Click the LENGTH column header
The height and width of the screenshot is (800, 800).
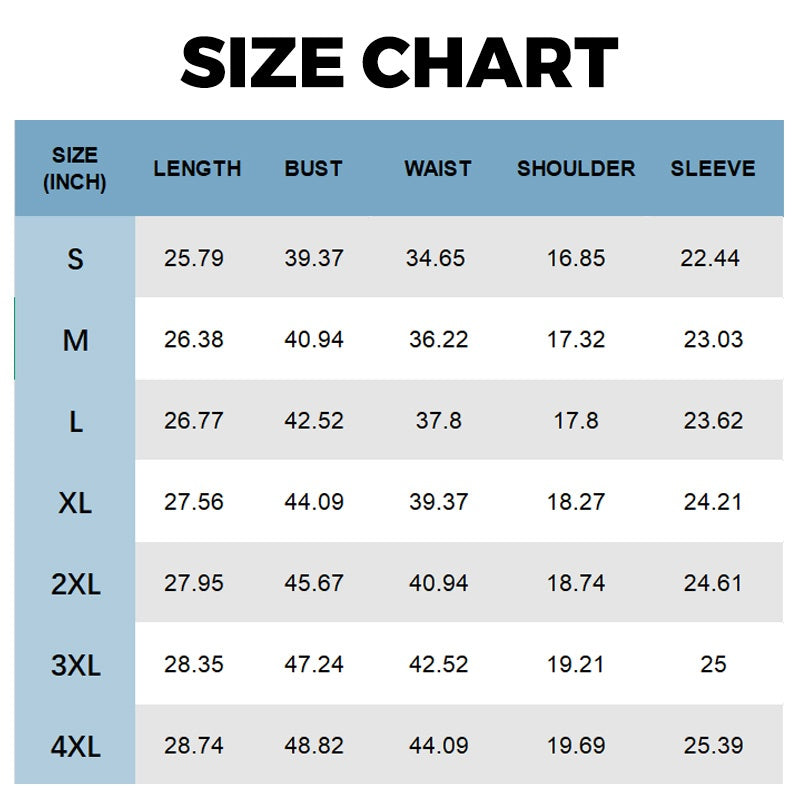197,169
